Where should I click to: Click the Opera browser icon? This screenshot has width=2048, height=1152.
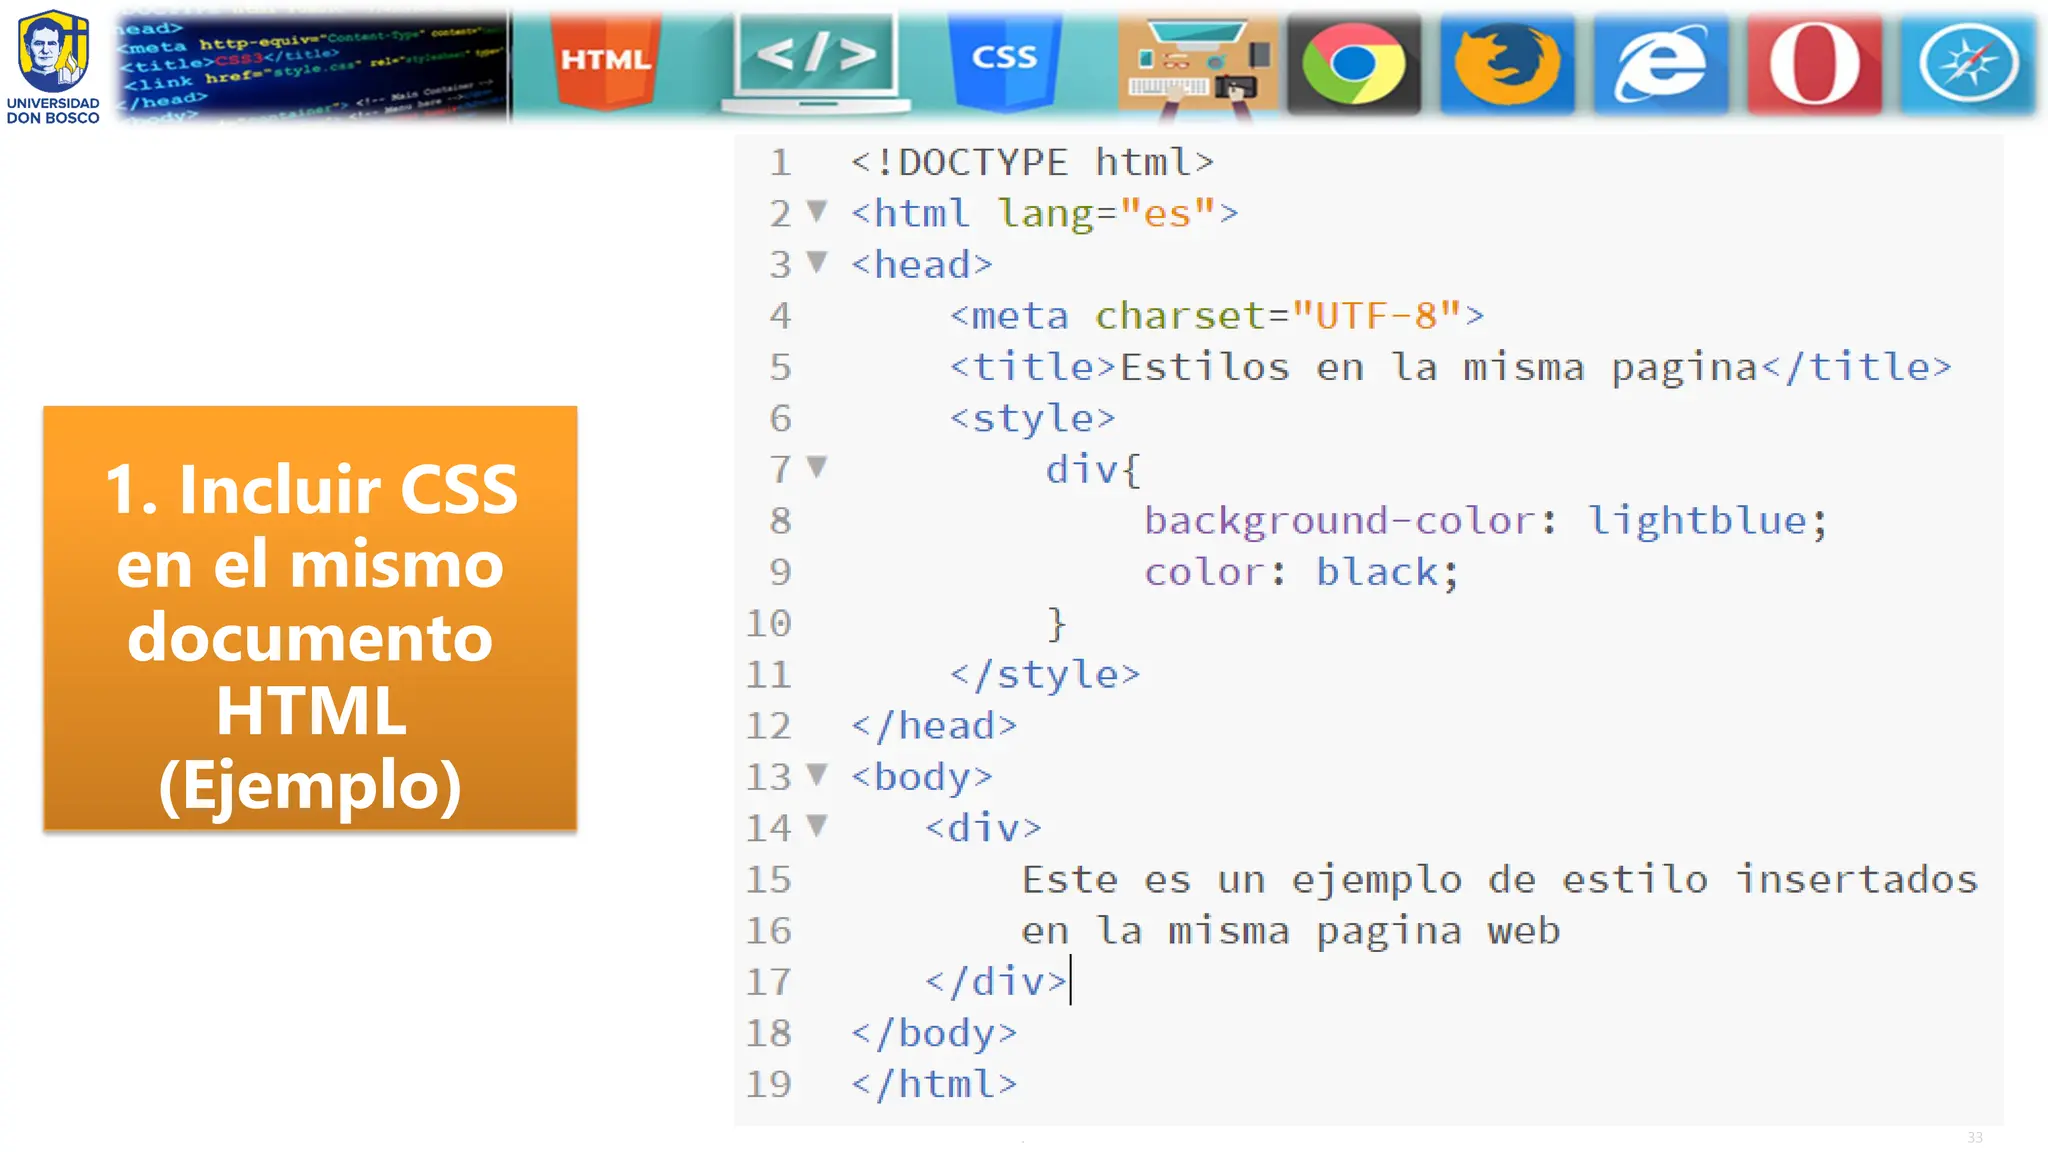tap(1814, 64)
